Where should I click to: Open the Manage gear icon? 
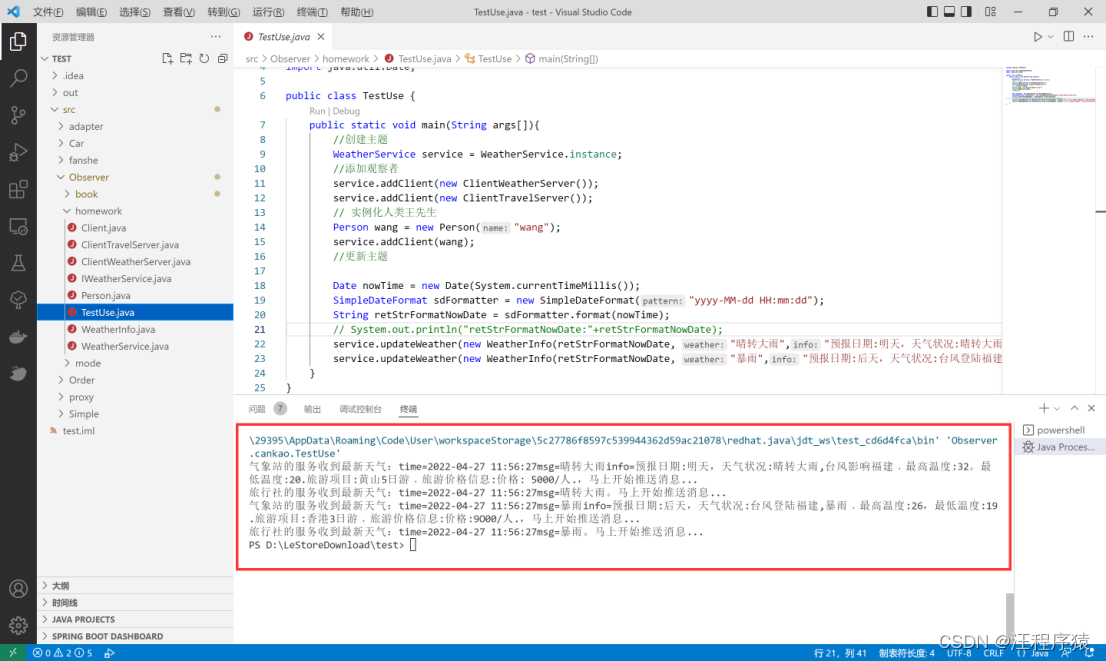tap(18, 624)
